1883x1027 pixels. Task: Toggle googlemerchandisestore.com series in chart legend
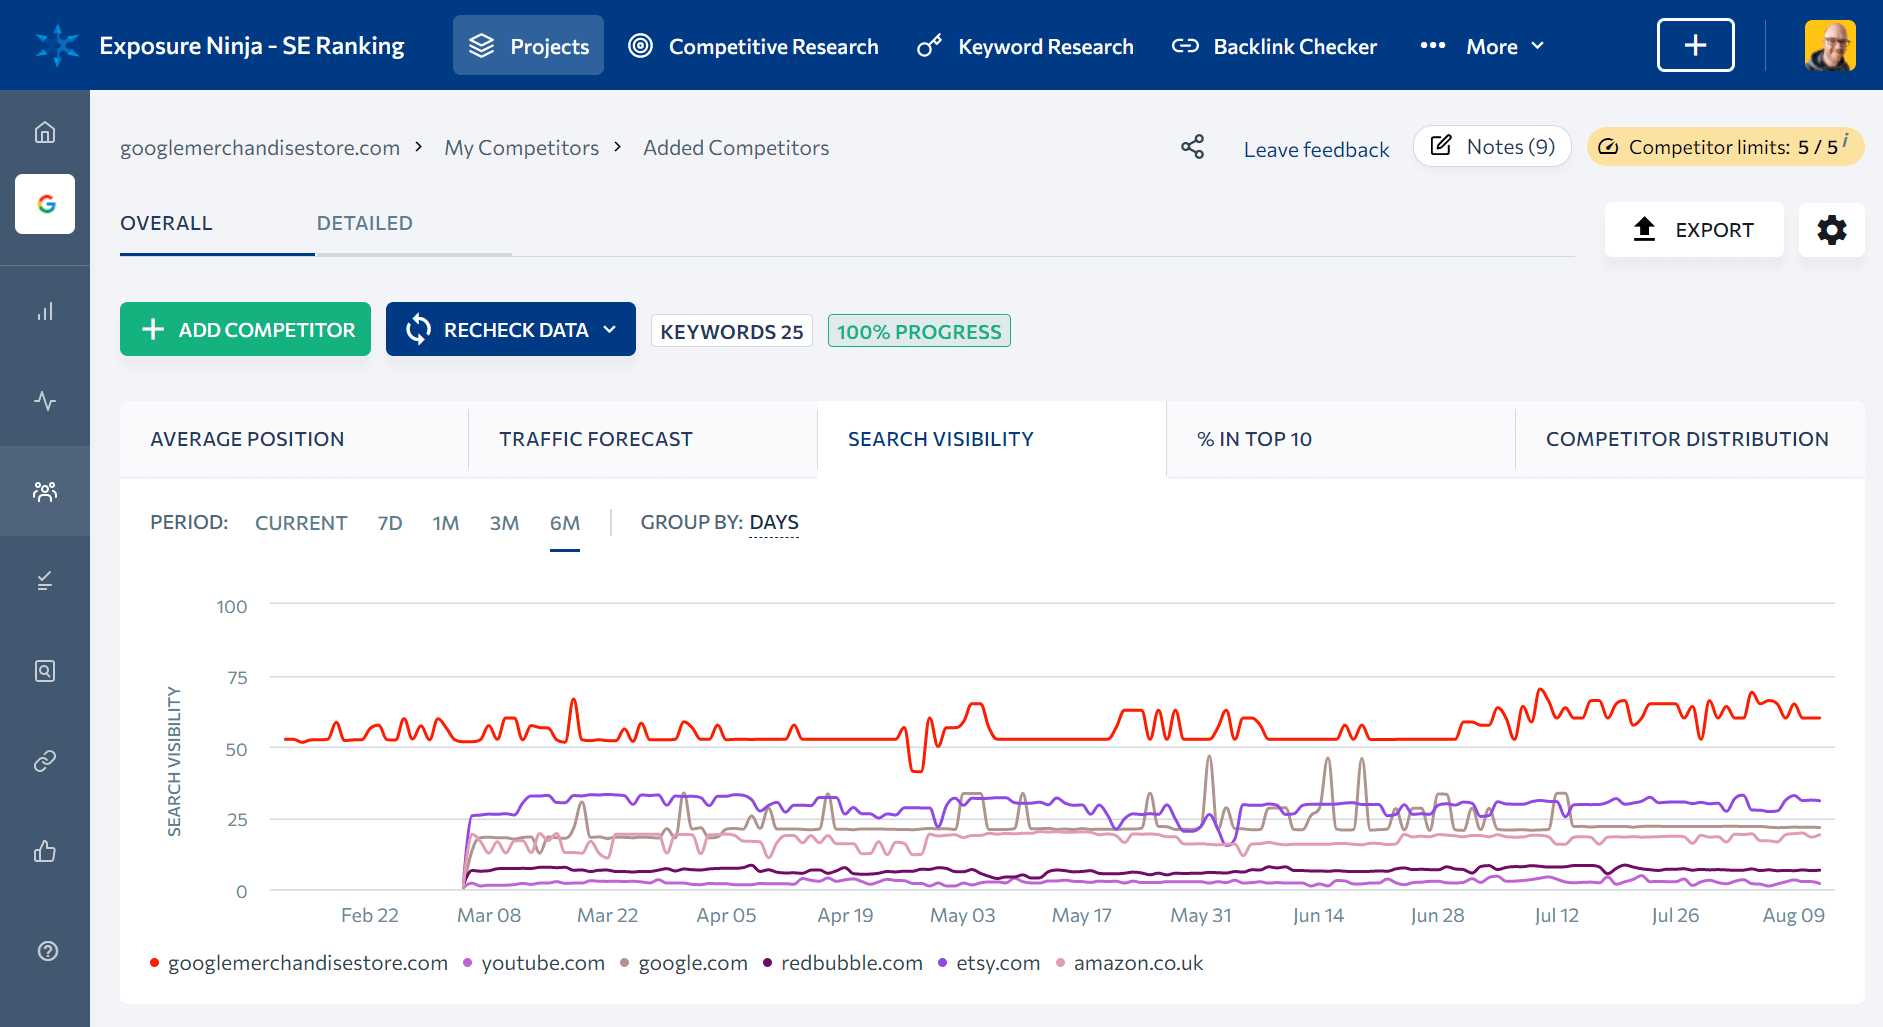pos(307,963)
